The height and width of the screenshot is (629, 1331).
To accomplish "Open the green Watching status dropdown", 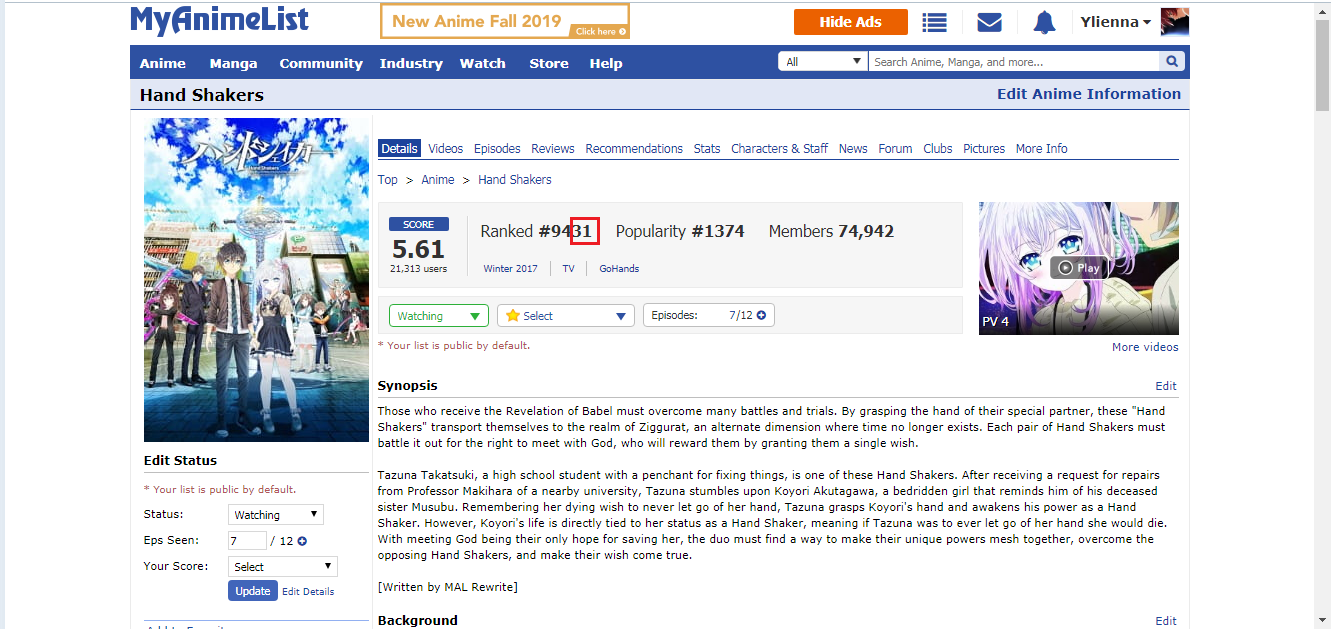I will 439,316.
